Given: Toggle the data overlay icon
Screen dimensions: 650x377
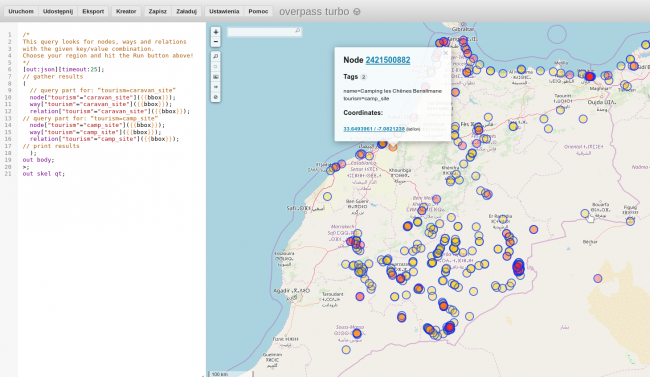Looking at the screenshot, I should click(x=216, y=97).
